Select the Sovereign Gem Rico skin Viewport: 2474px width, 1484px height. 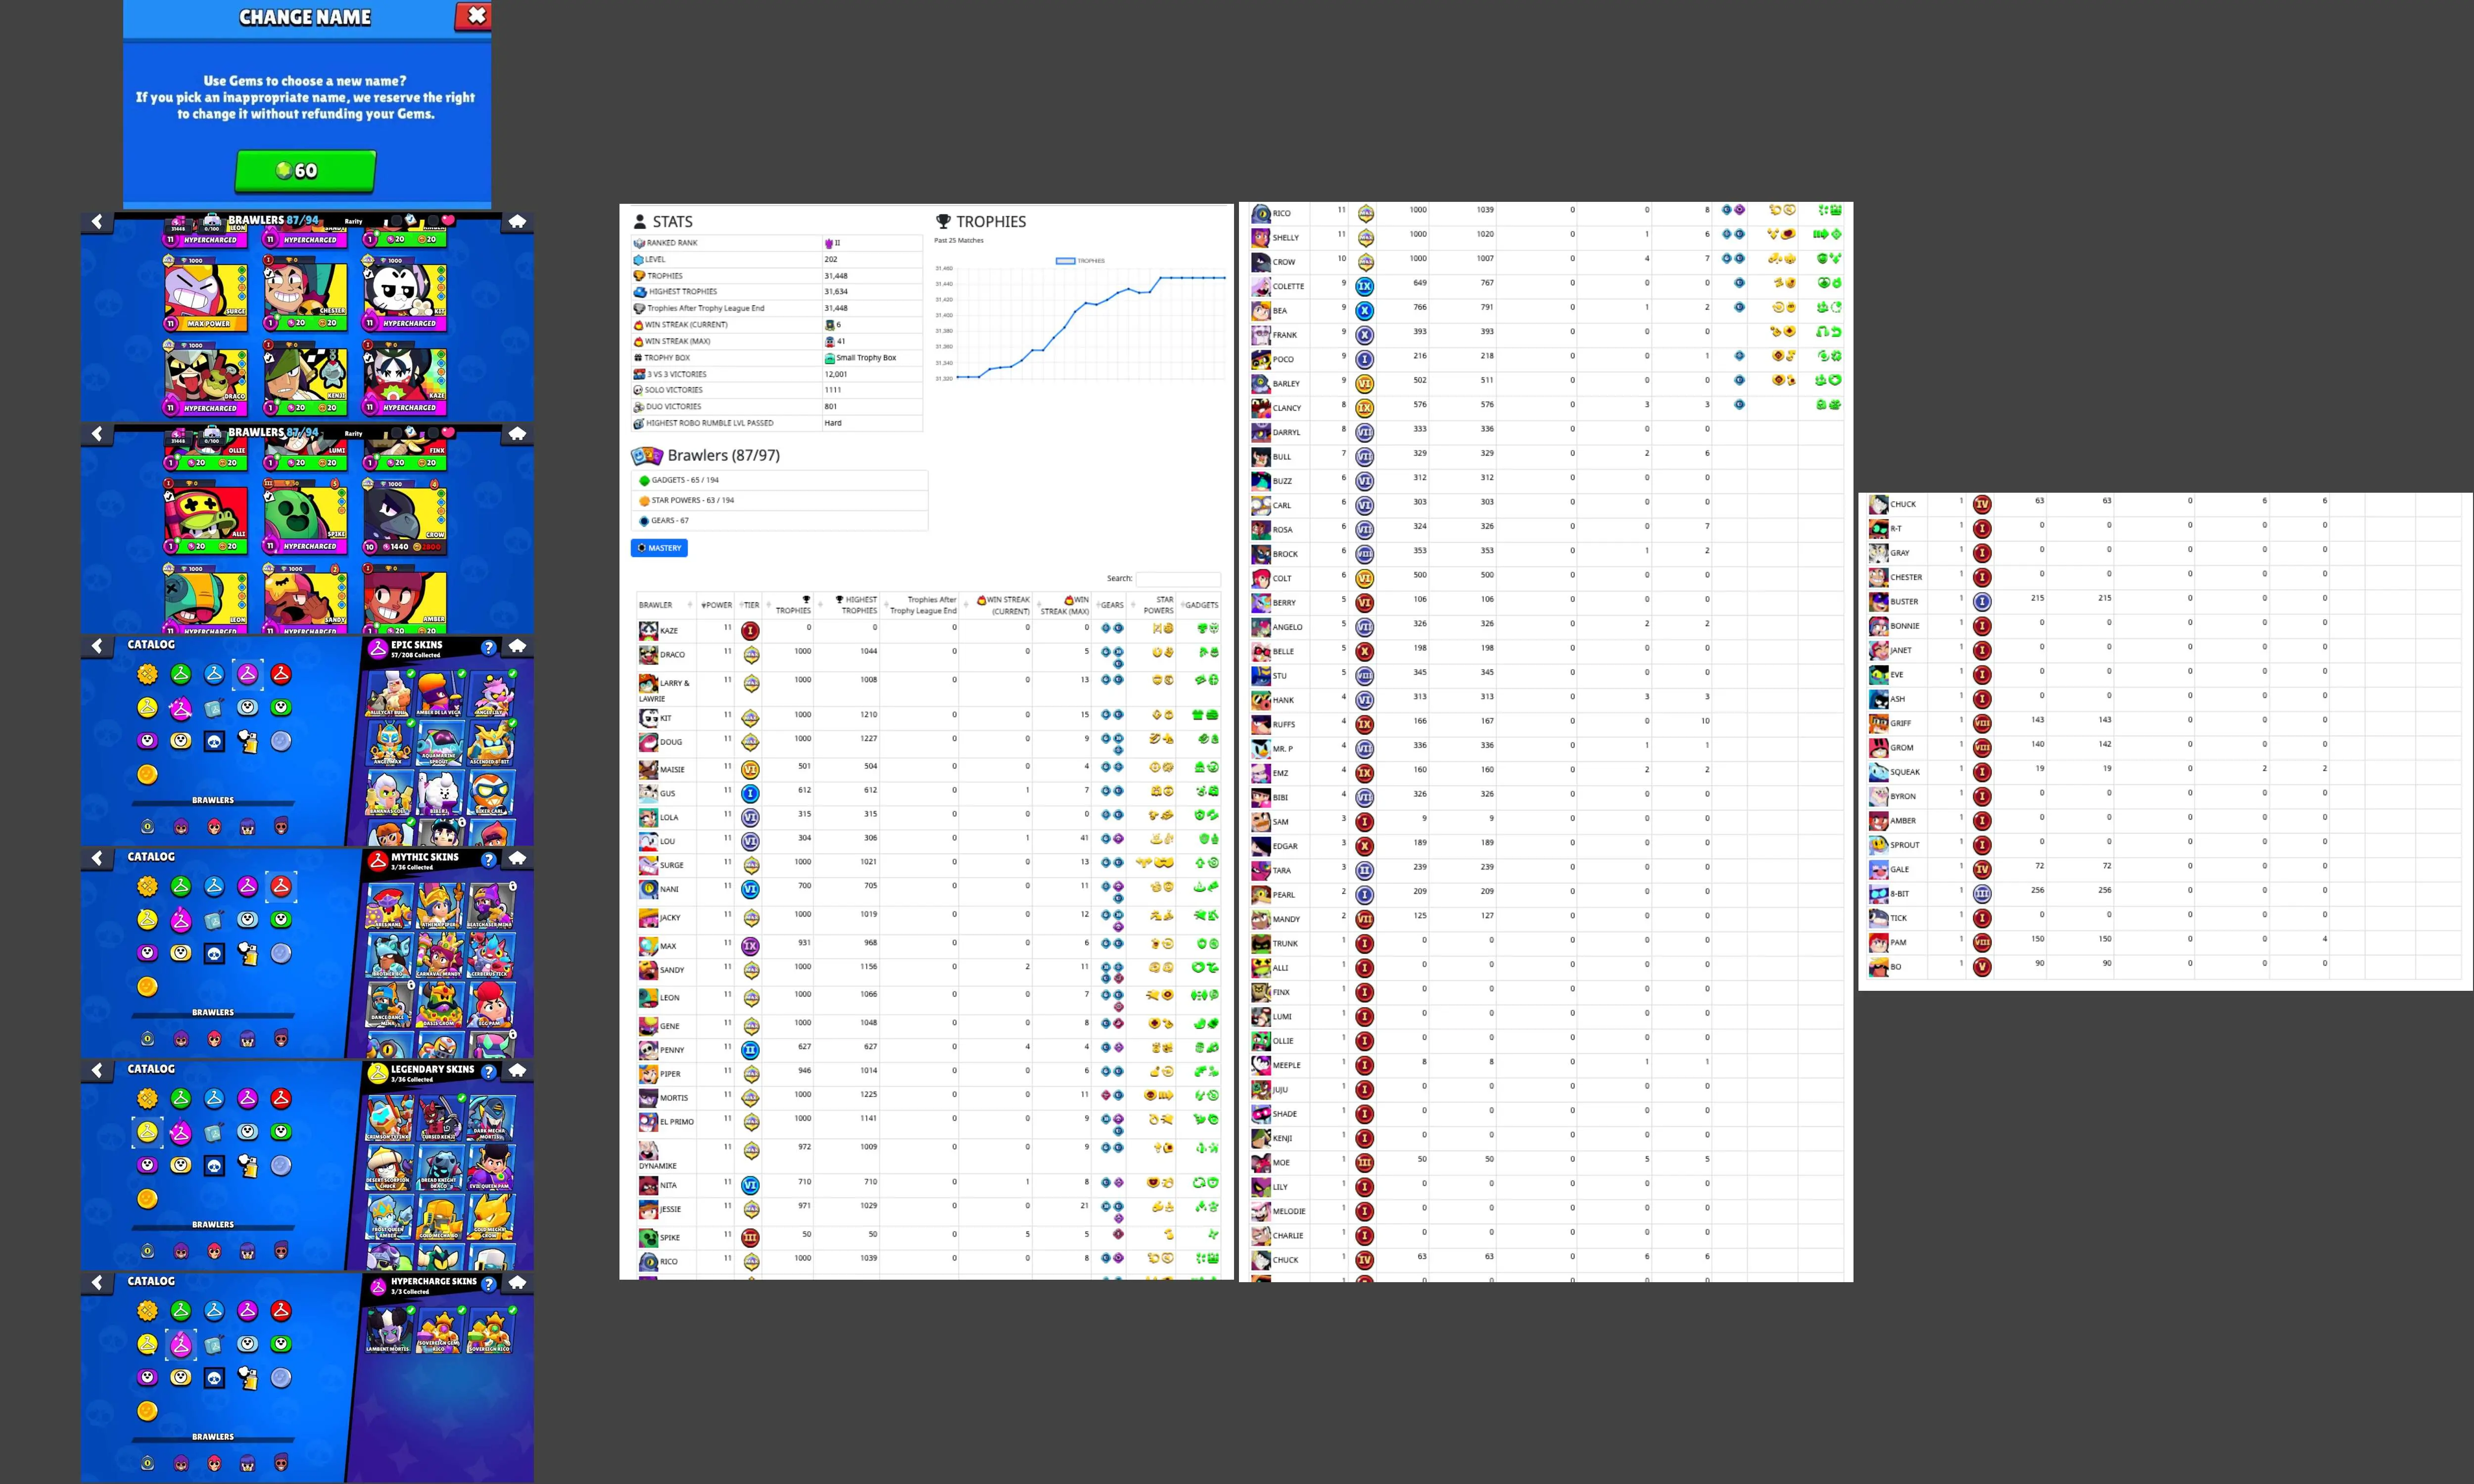click(x=439, y=1330)
